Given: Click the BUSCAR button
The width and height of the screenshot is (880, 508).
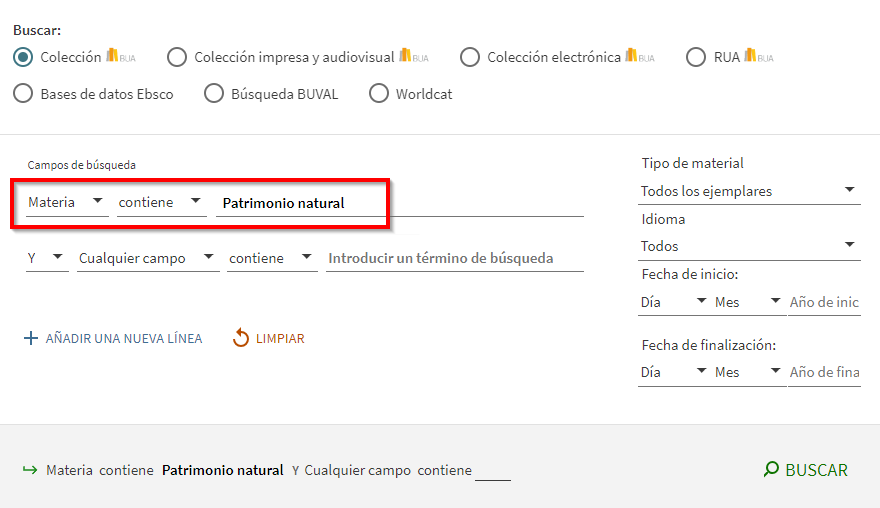Looking at the screenshot, I should (x=806, y=470).
